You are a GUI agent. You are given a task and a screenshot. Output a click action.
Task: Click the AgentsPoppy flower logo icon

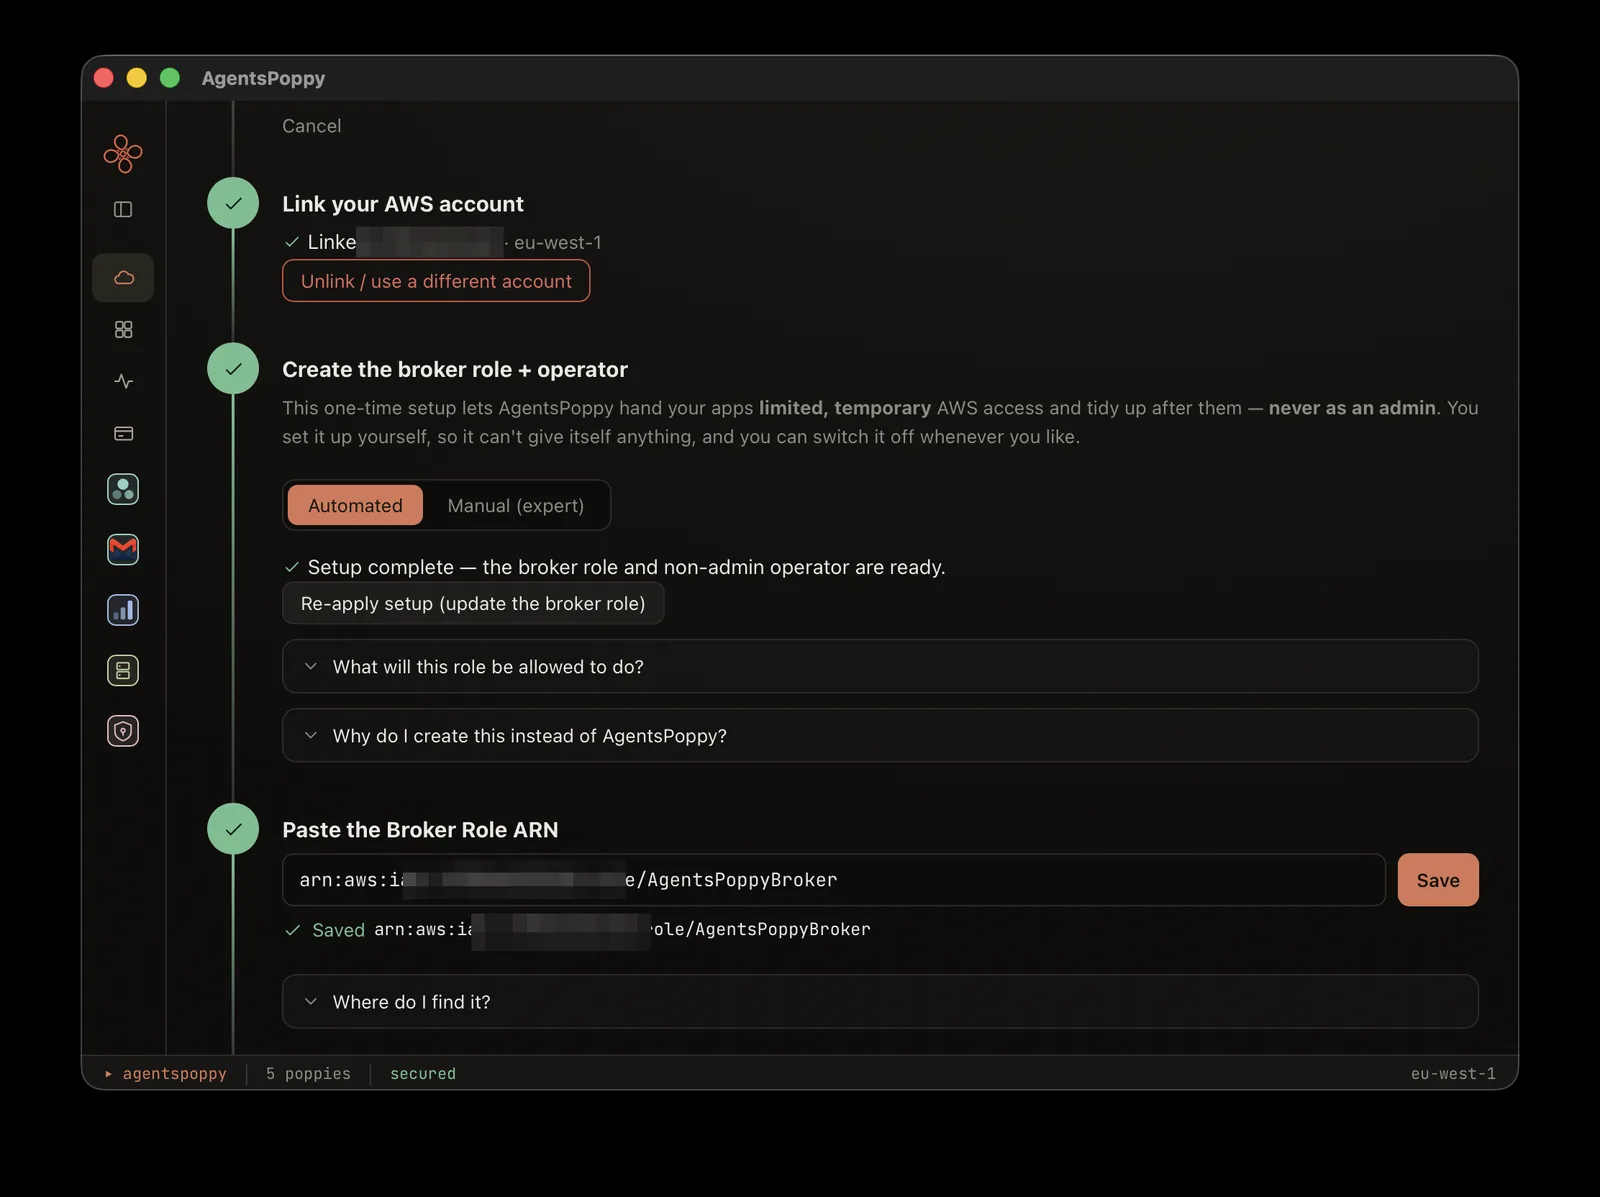(123, 154)
